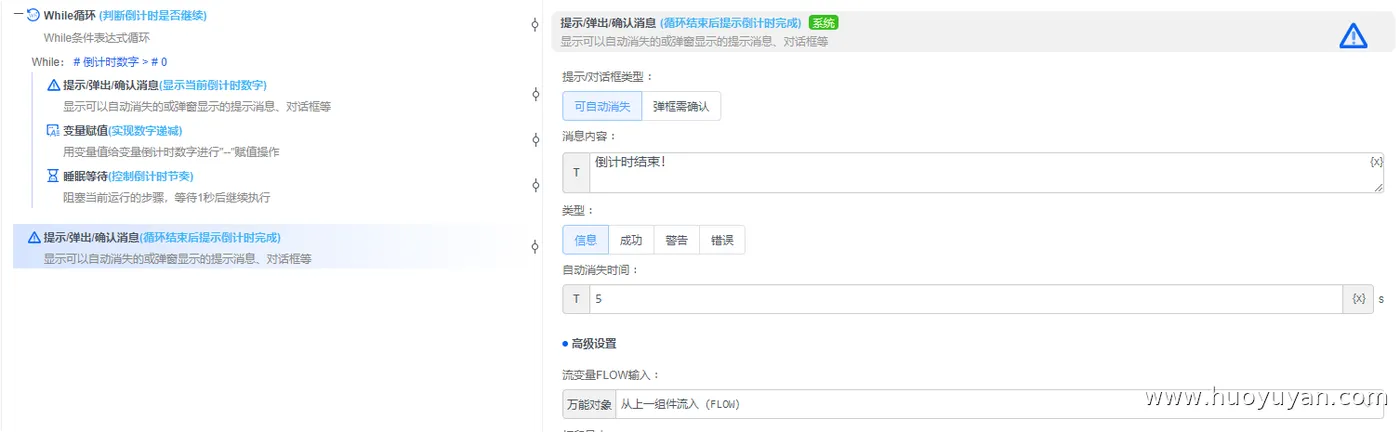
Task: Click the textarea resize handle in 消息内容
Action: [x=1379, y=187]
